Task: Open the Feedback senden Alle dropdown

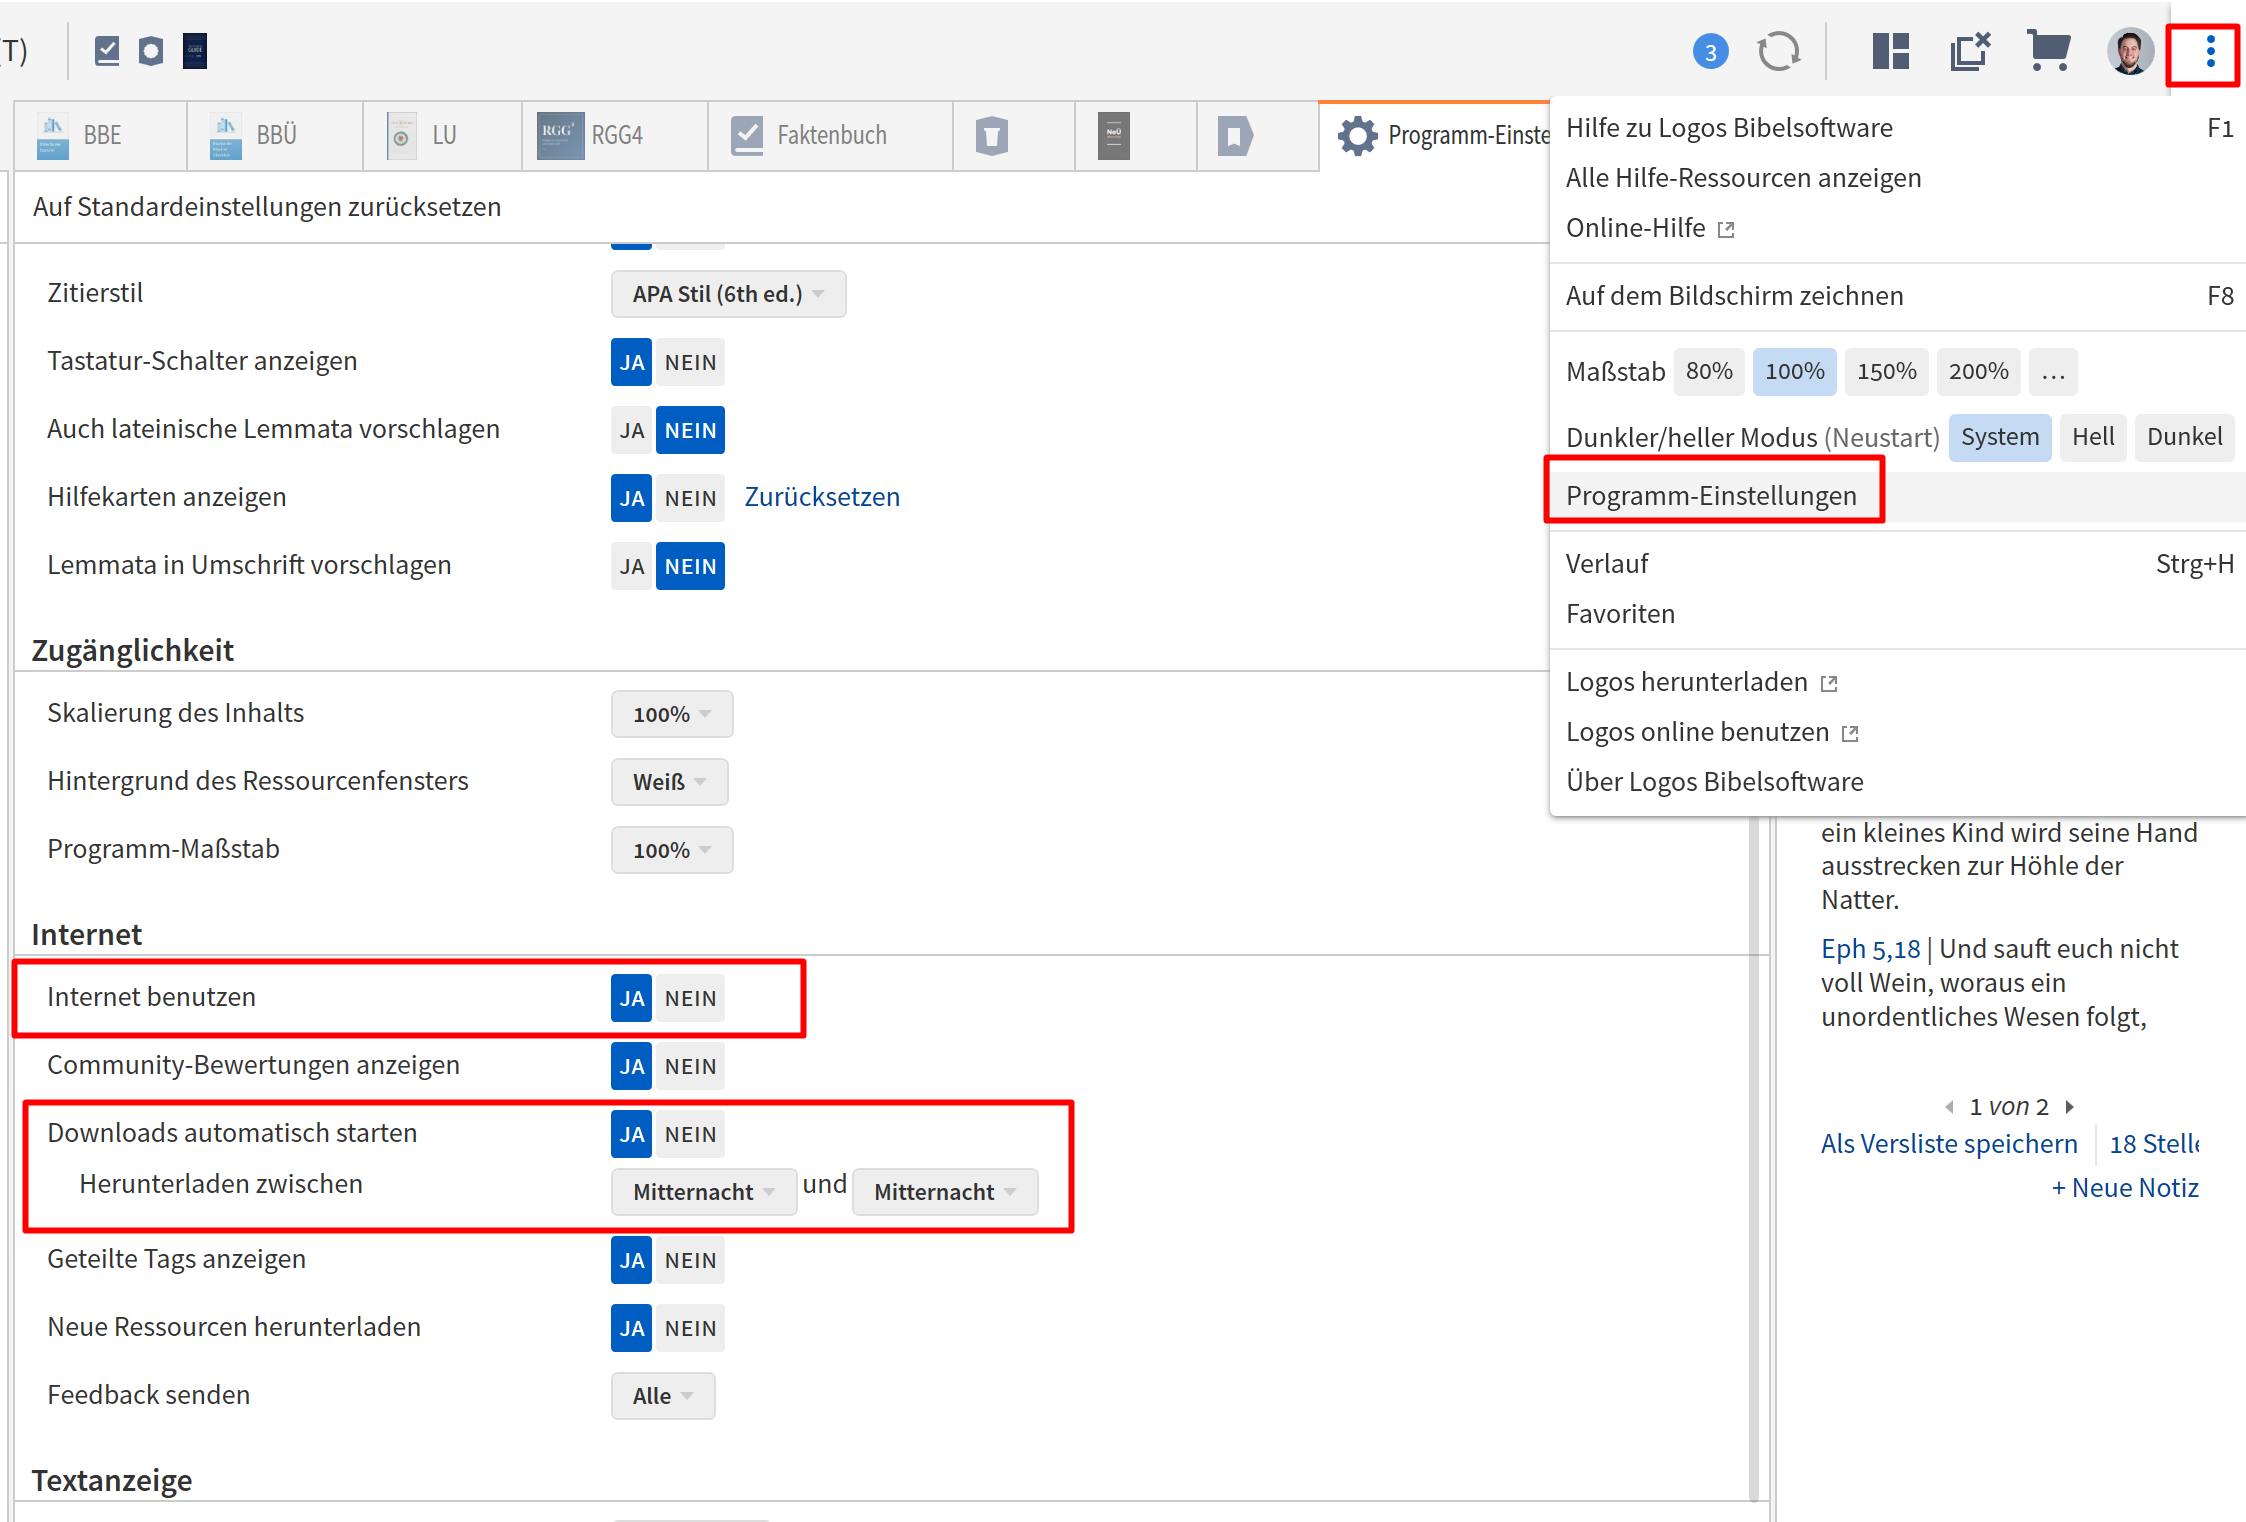Action: [663, 1396]
